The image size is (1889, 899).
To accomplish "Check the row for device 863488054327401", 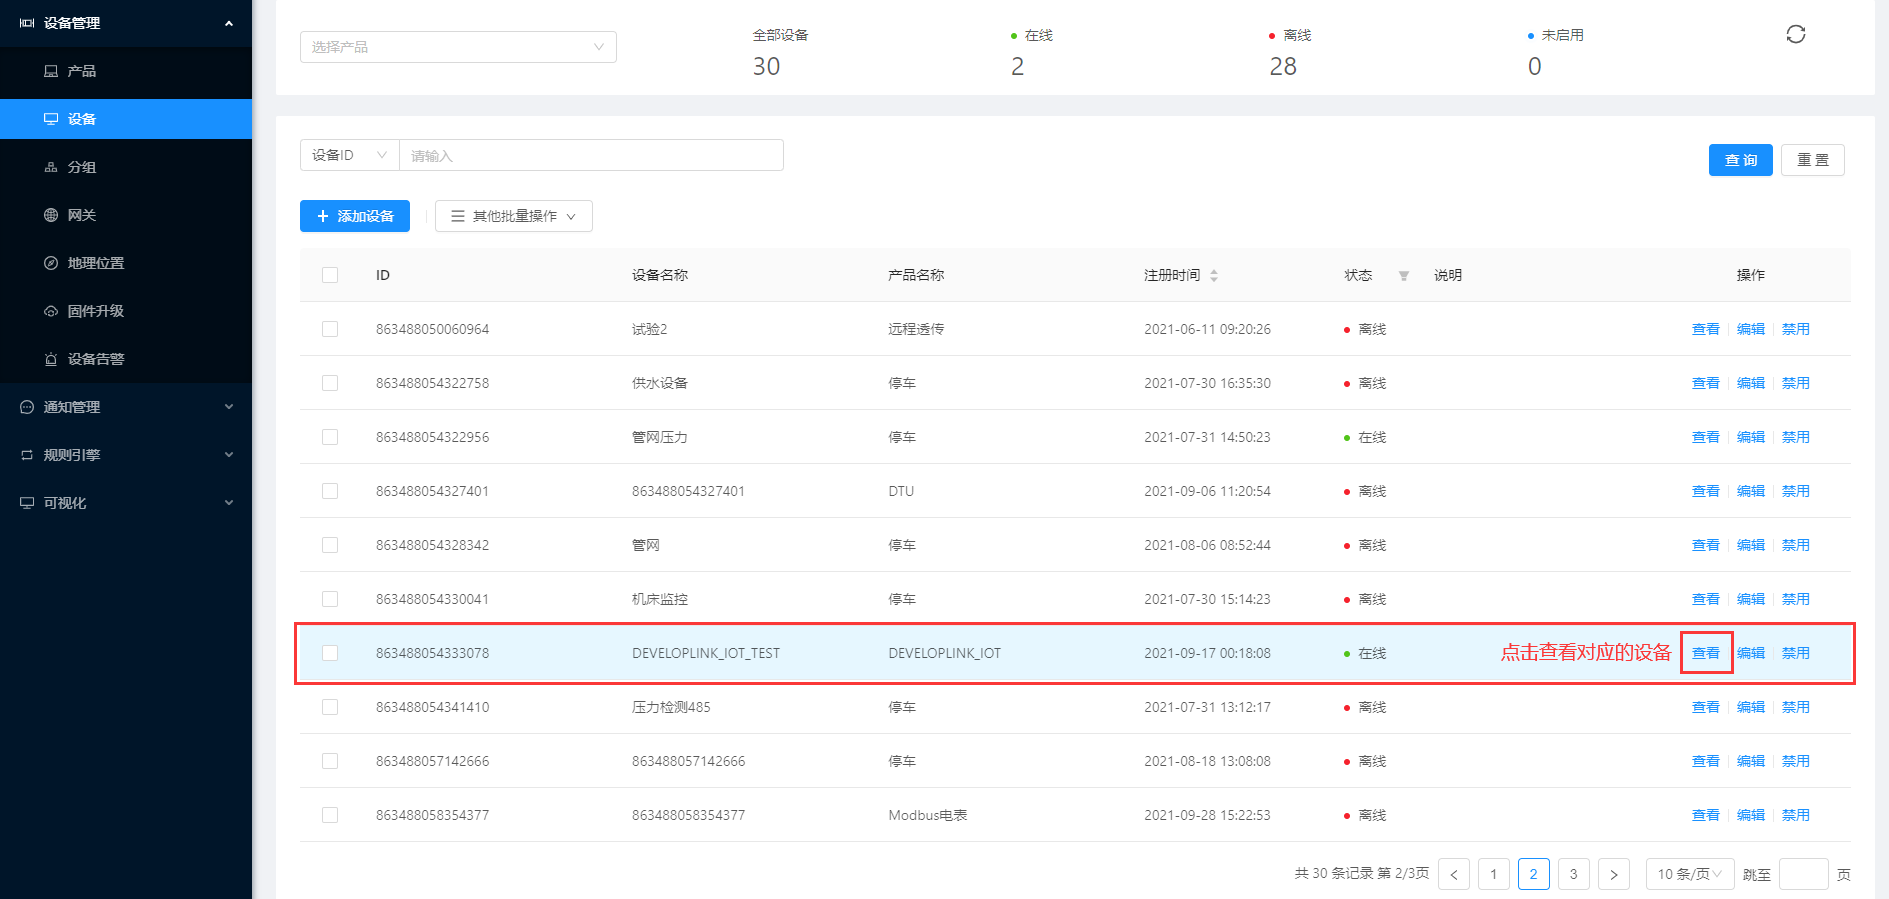I will click(330, 491).
